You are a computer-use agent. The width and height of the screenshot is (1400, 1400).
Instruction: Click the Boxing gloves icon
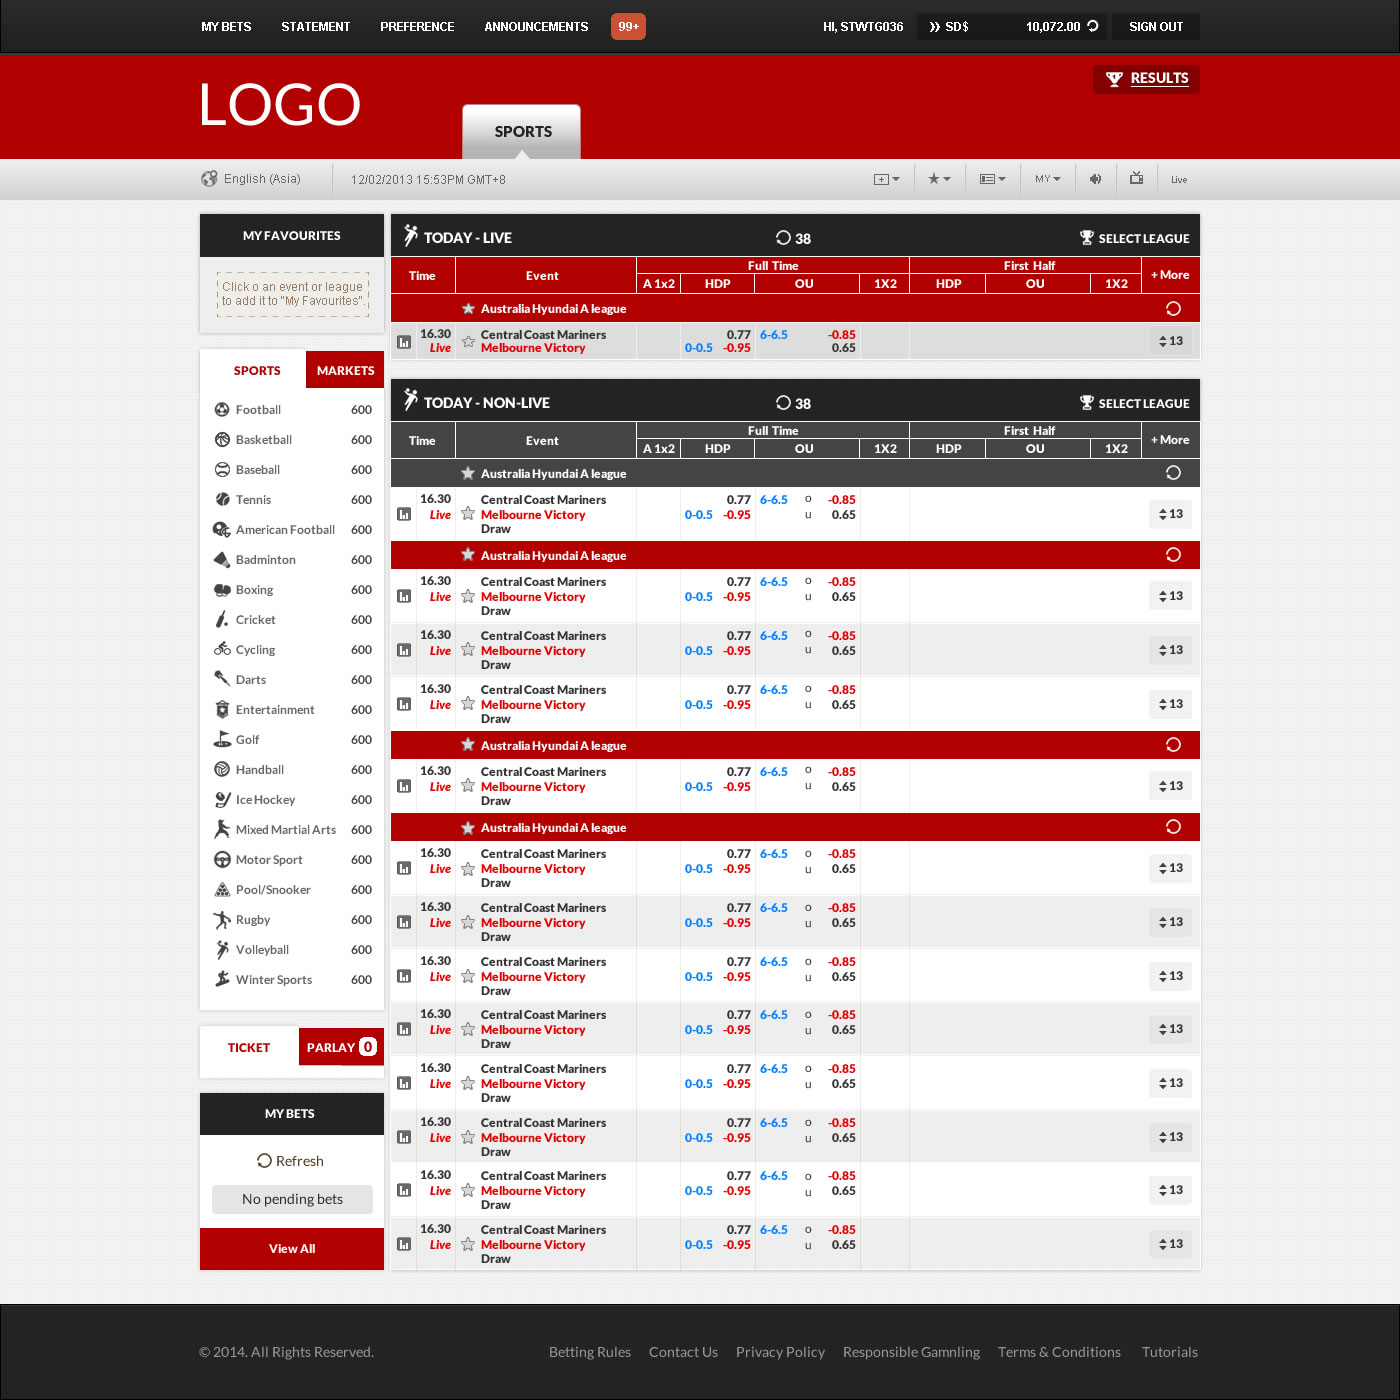[x=222, y=590]
